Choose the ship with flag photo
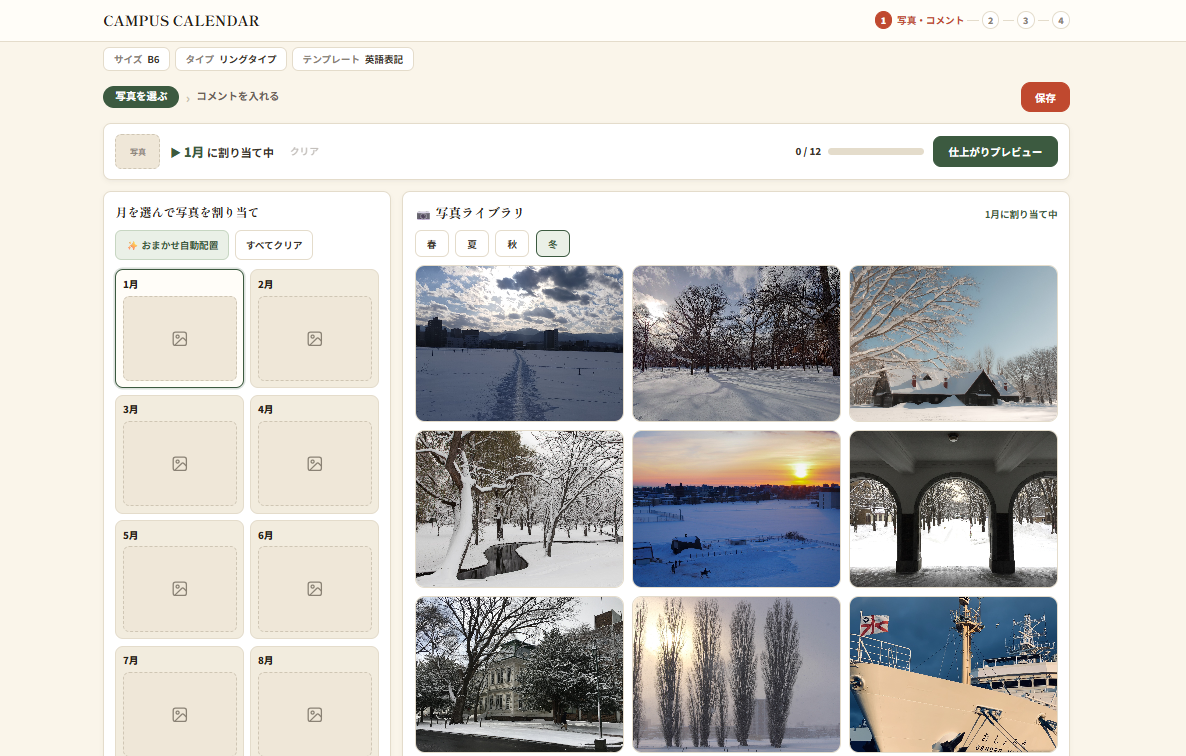1186x756 pixels. 953,674
